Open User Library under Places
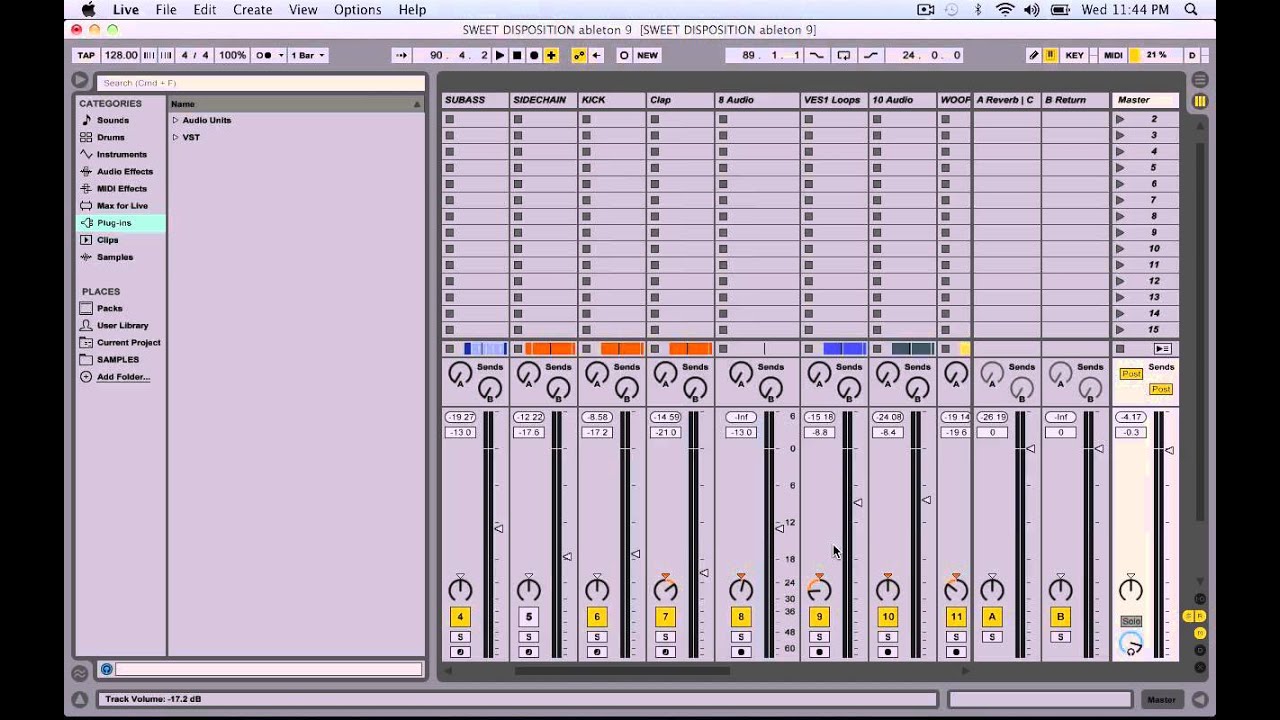The image size is (1280, 720). click(121, 325)
